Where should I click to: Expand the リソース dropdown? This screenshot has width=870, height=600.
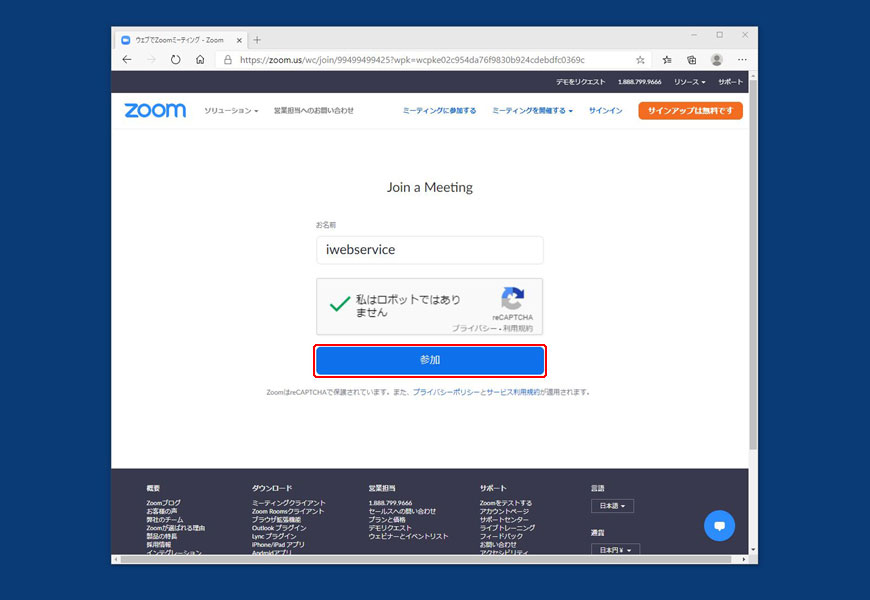click(690, 82)
